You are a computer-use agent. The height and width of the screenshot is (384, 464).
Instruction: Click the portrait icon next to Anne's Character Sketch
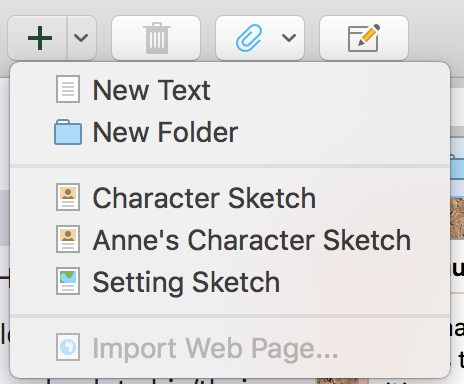click(x=68, y=239)
